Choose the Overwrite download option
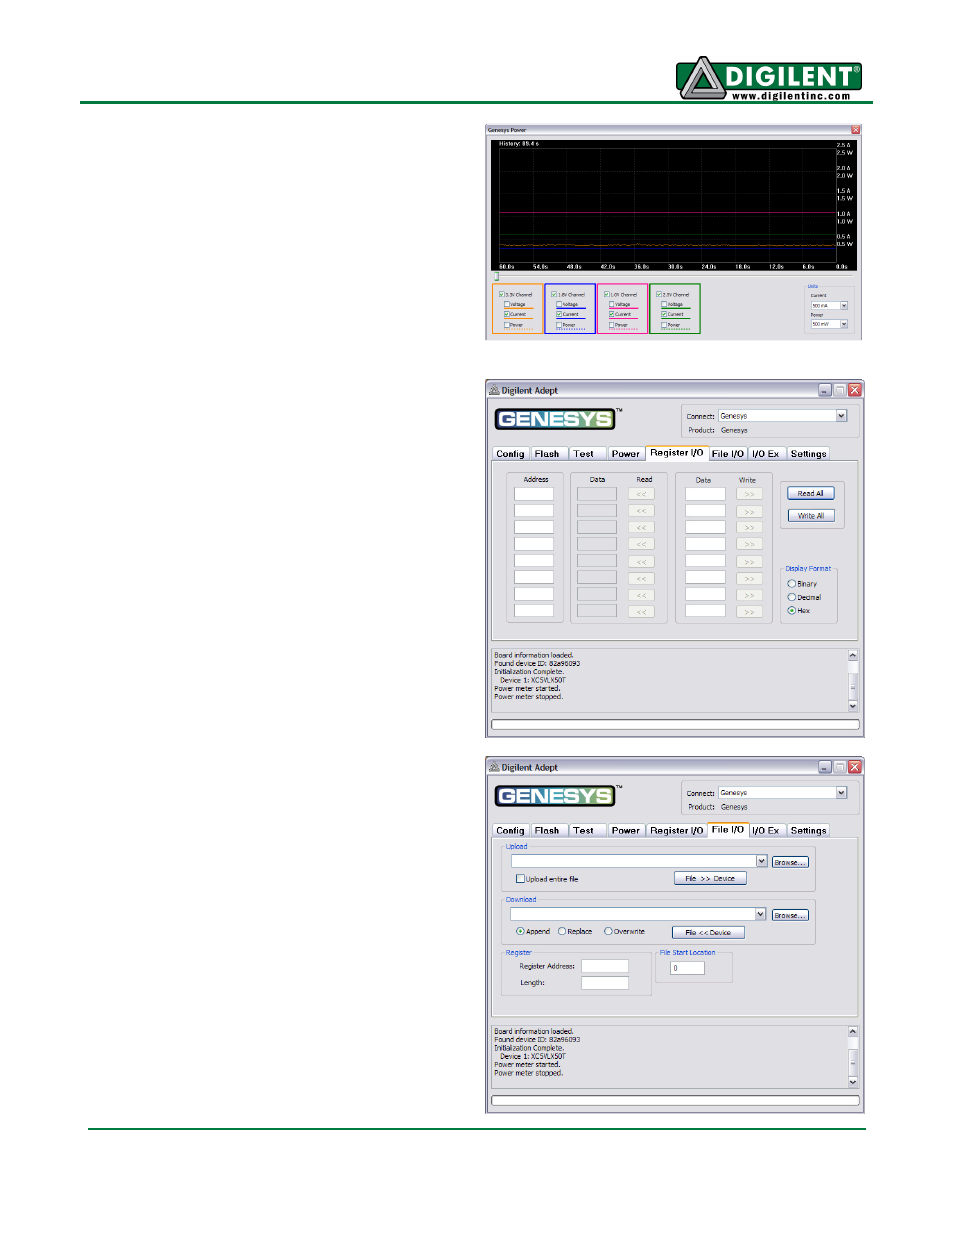The height and width of the screenshot is (1235, 954). point(608,932)
